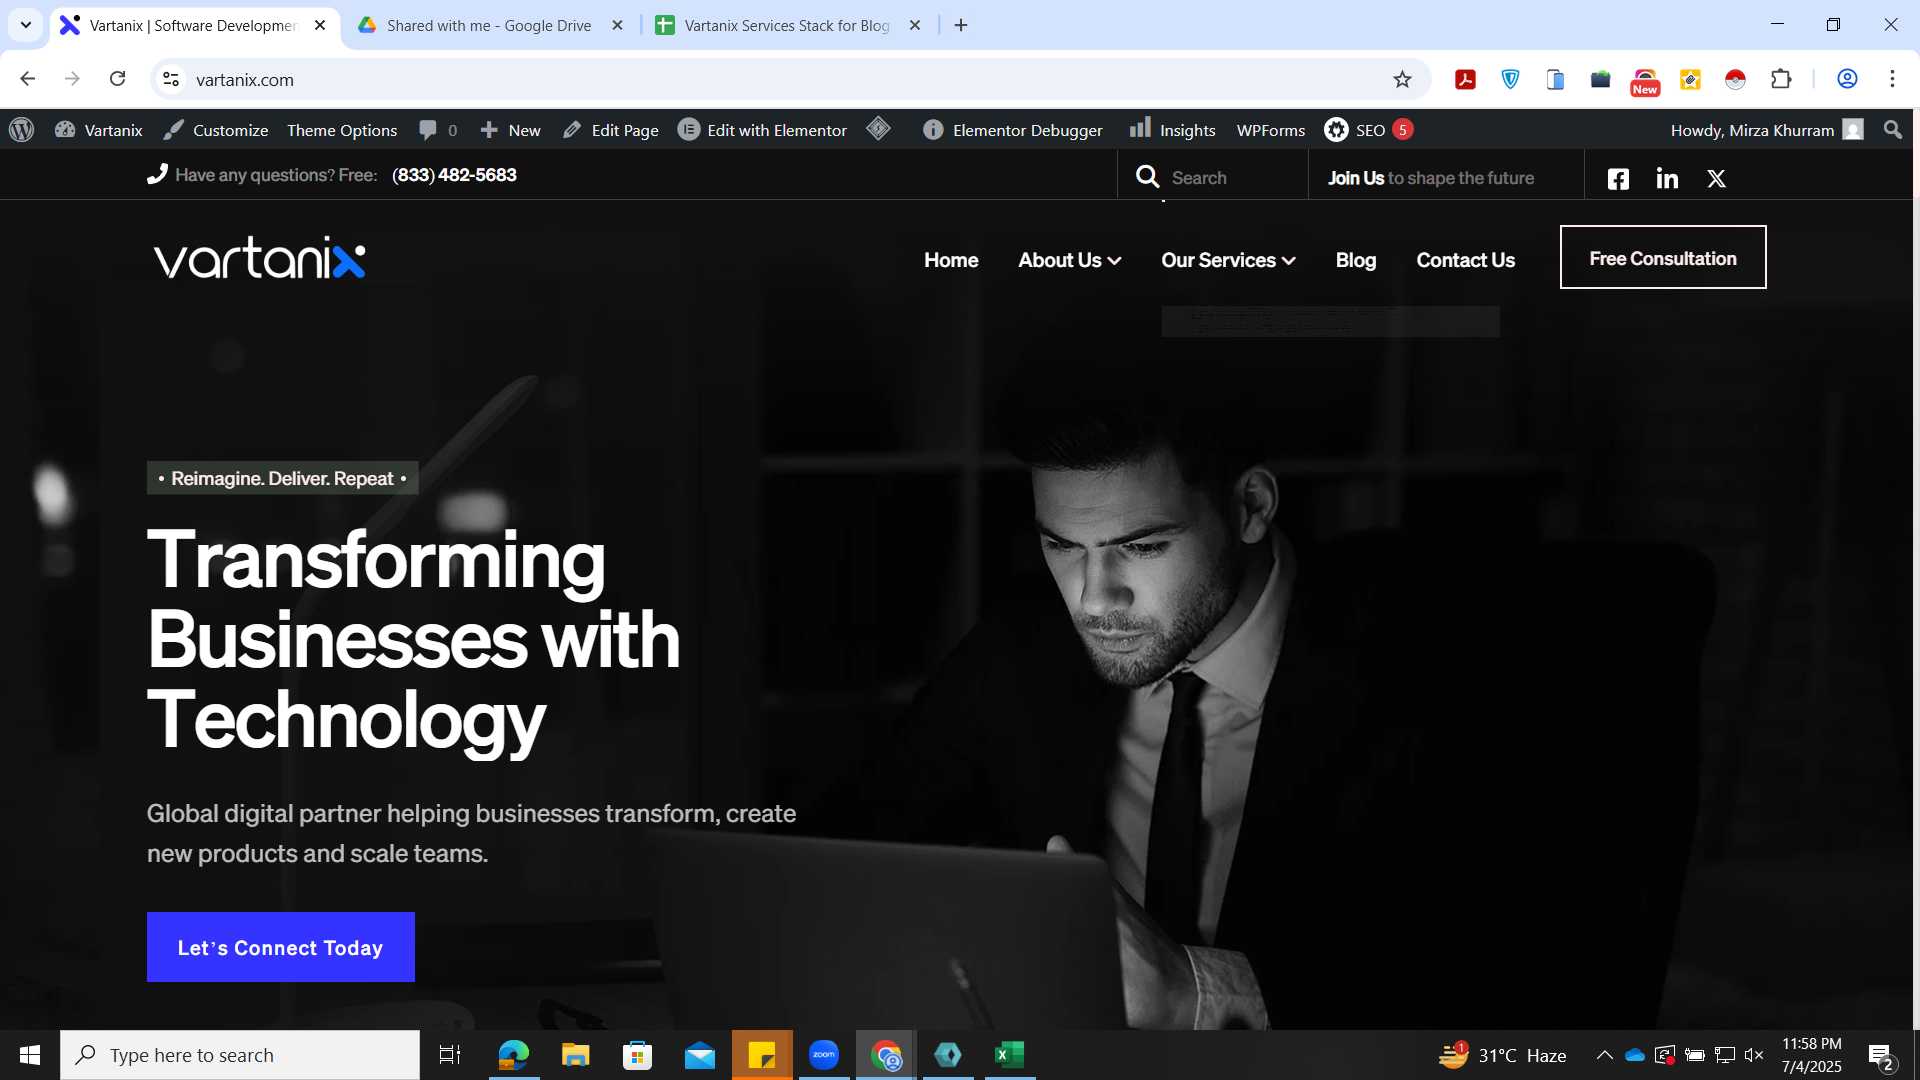Open Sticky Notes from the taskbar
This screenshot has width=1920, height=1080.
click(762, 1055)
